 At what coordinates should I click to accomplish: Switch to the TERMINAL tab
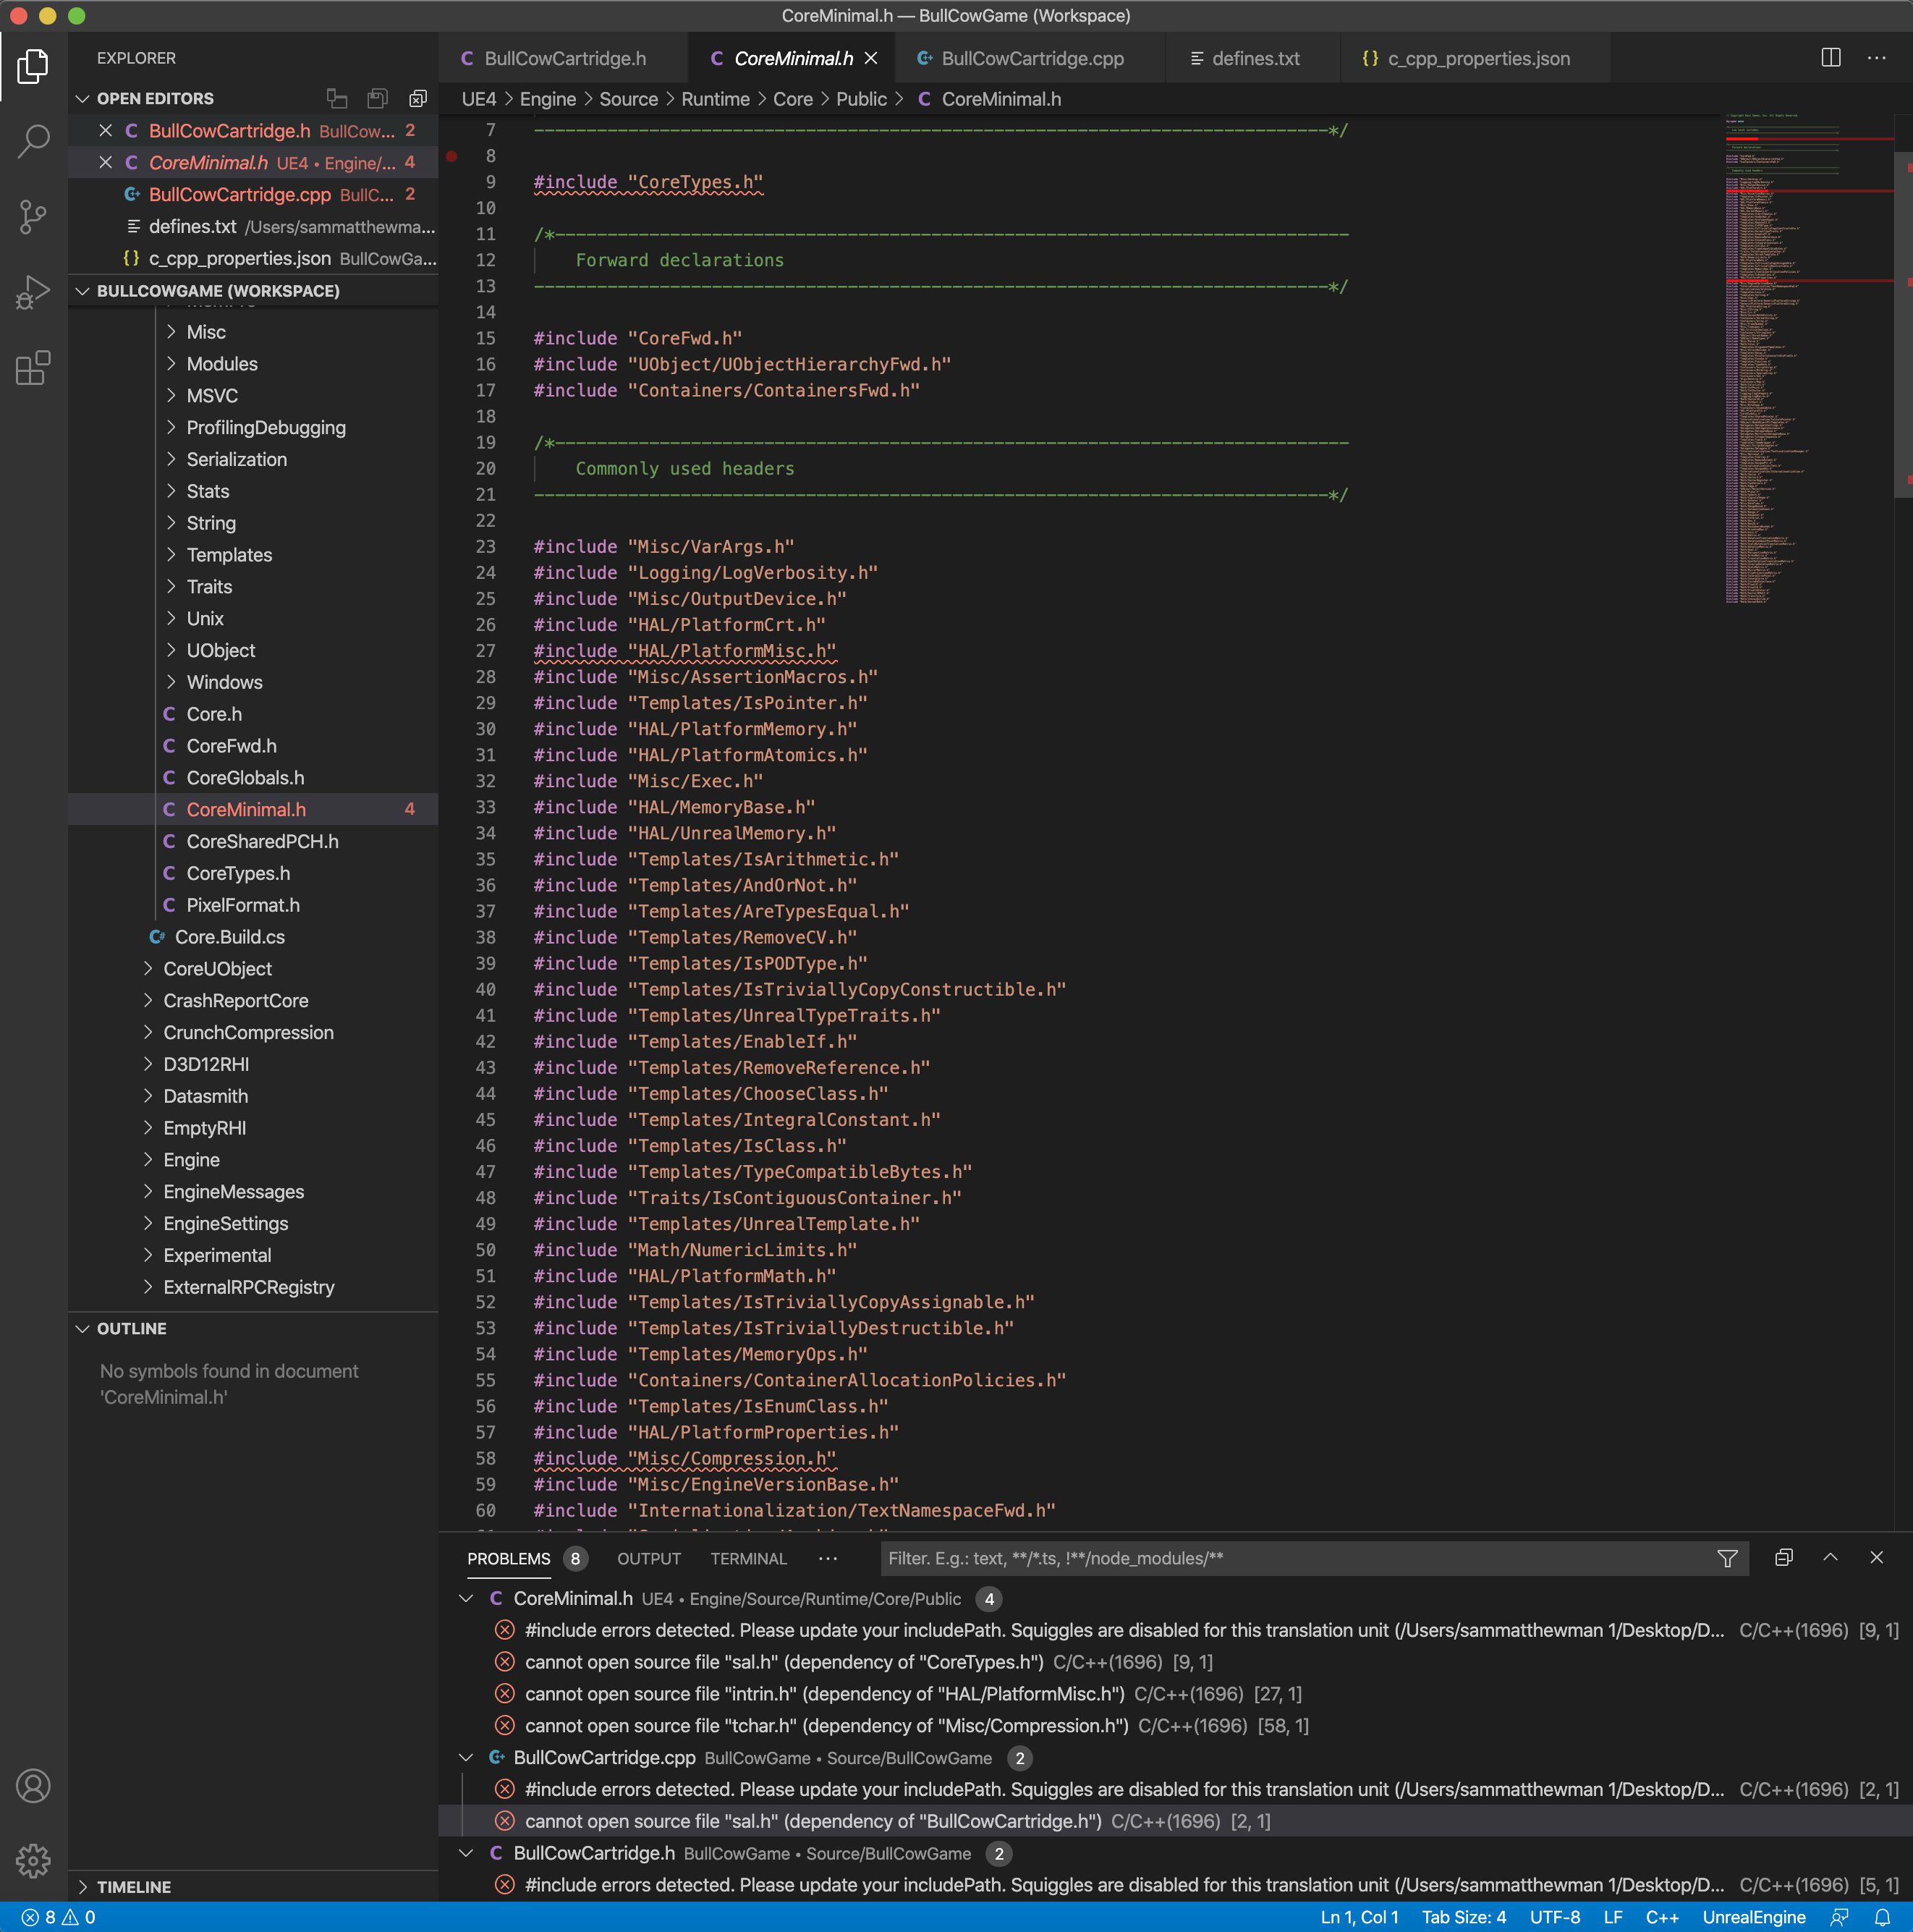click(748, 1558)
